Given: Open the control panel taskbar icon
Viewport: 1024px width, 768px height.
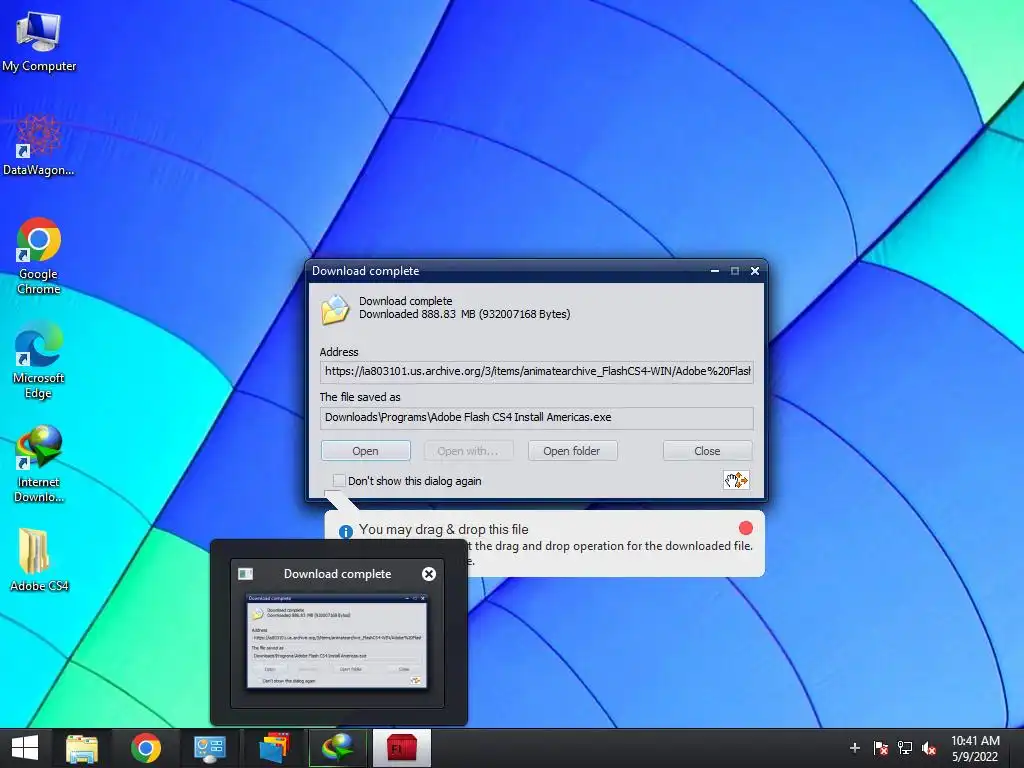Looking at the screenshot, I should 209,748.
